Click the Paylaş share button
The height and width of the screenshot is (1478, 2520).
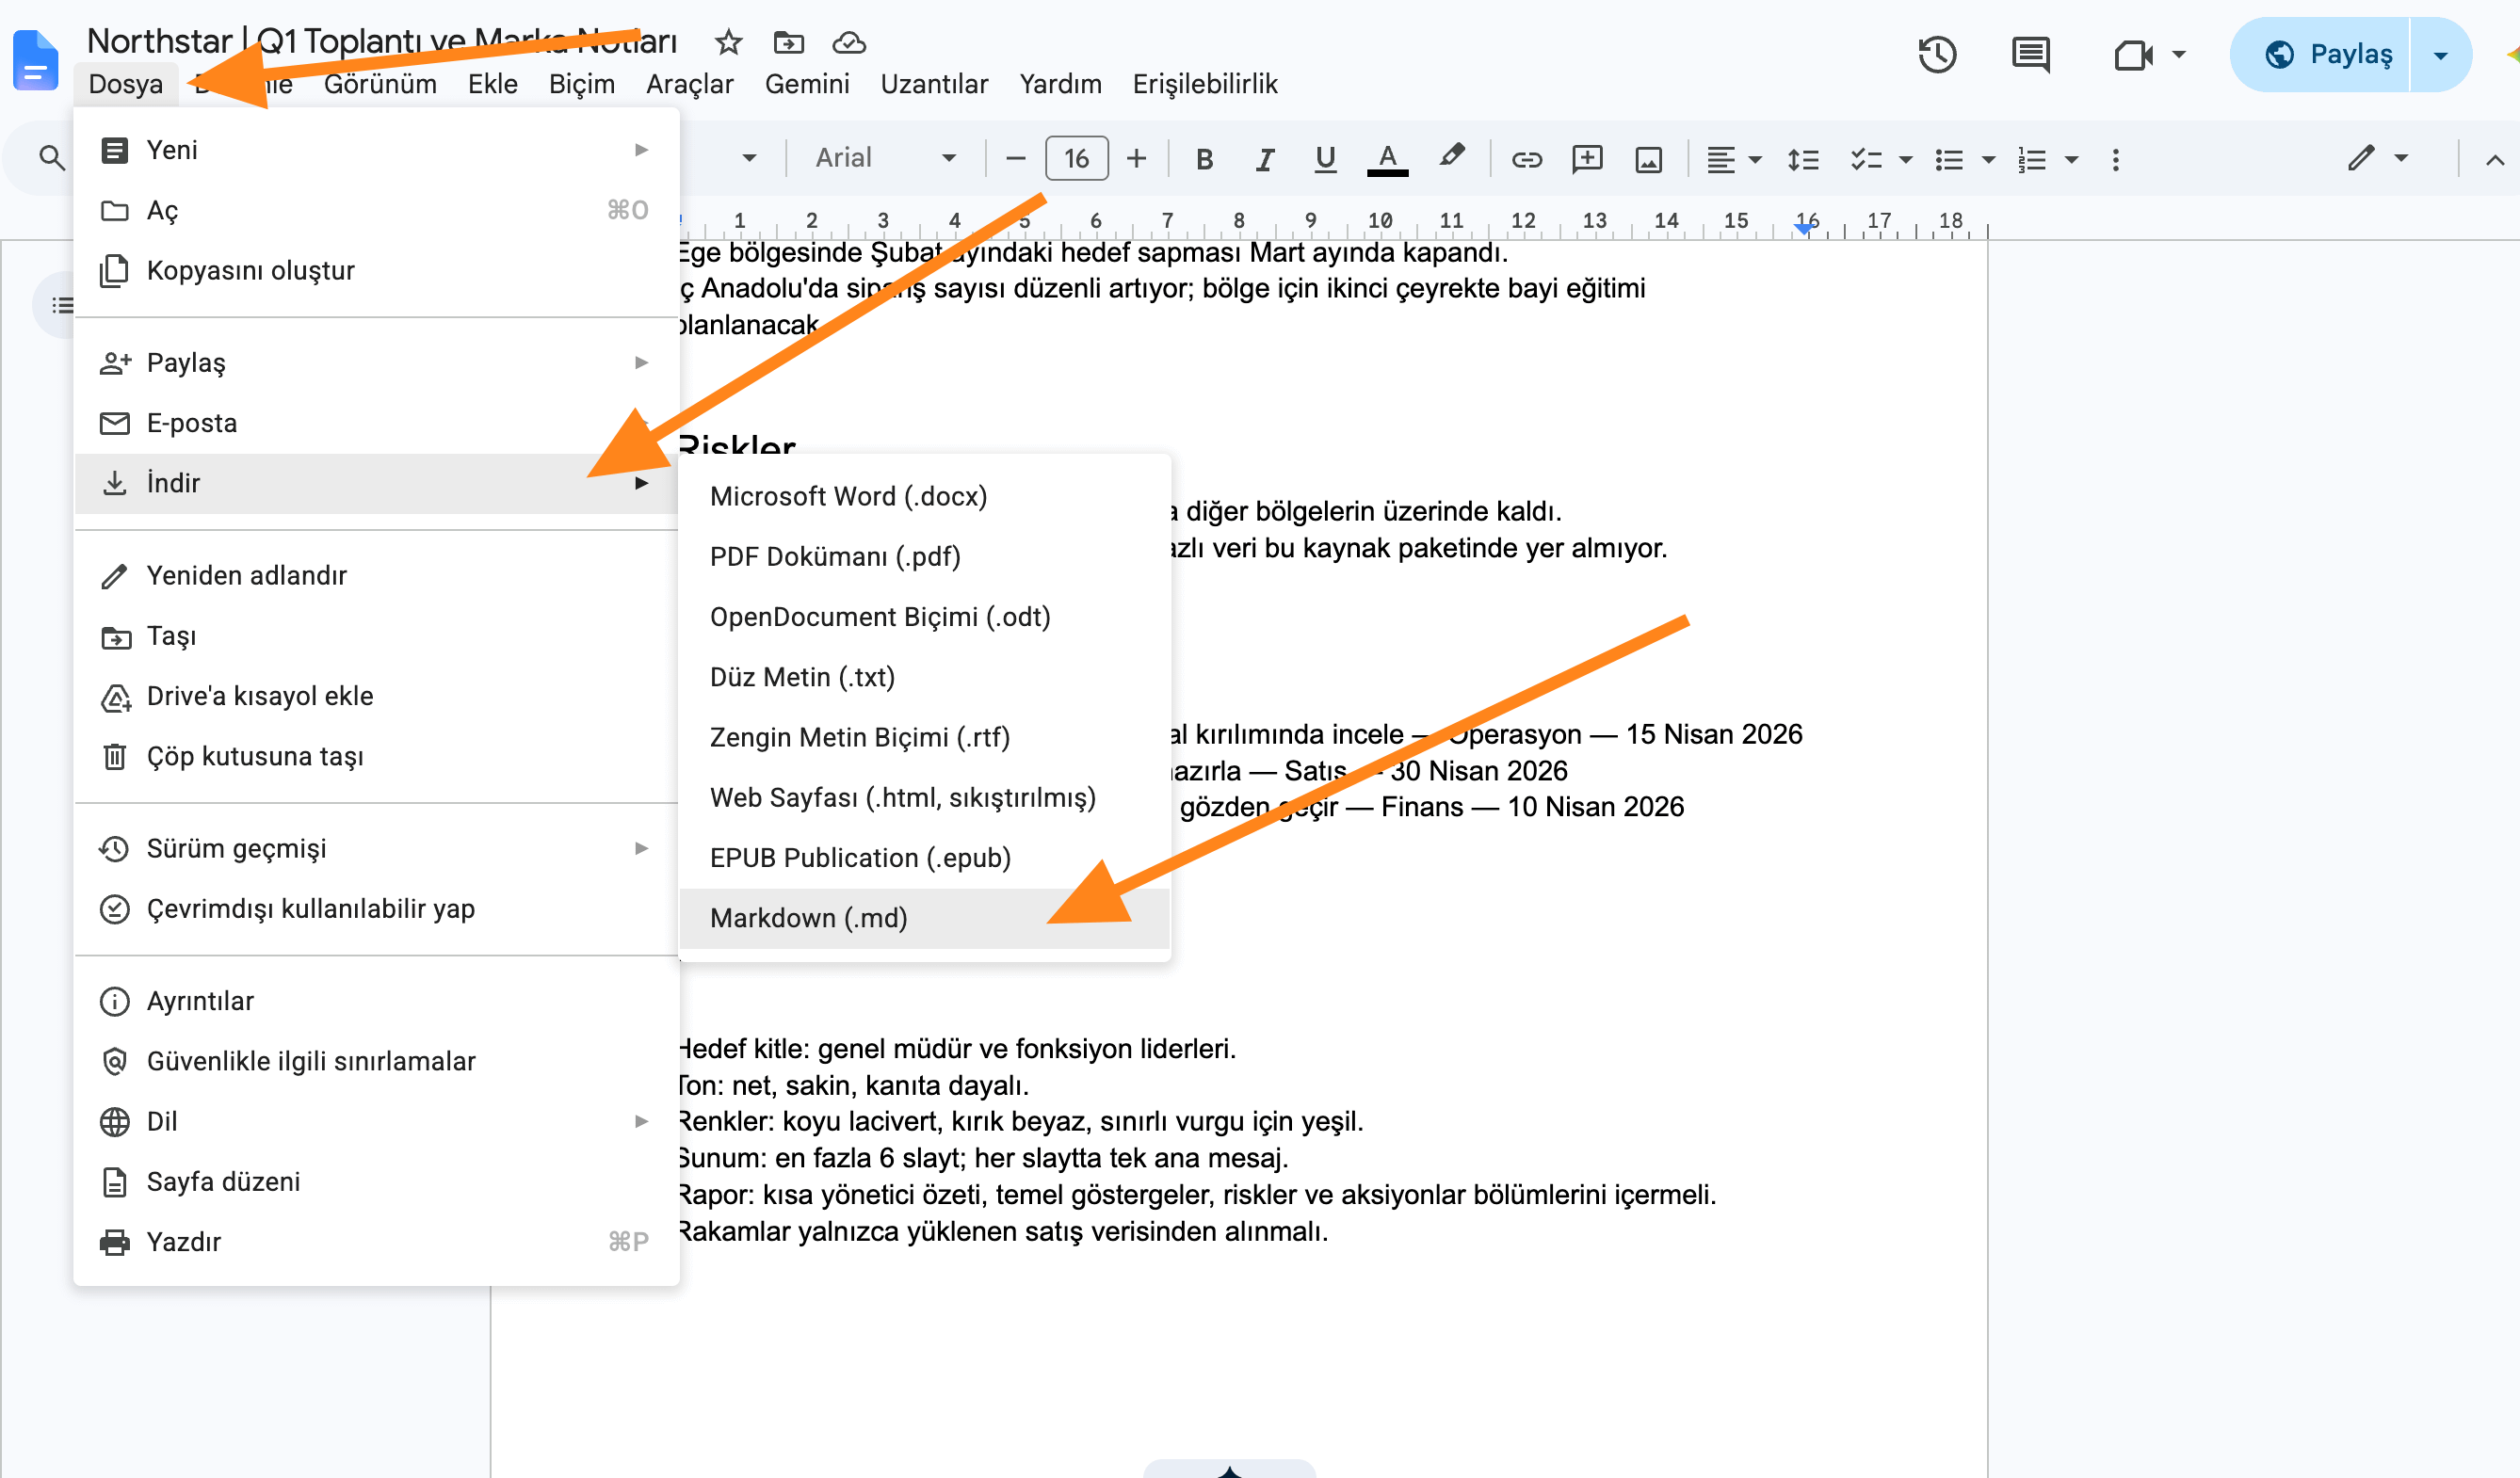[2320, 55]
